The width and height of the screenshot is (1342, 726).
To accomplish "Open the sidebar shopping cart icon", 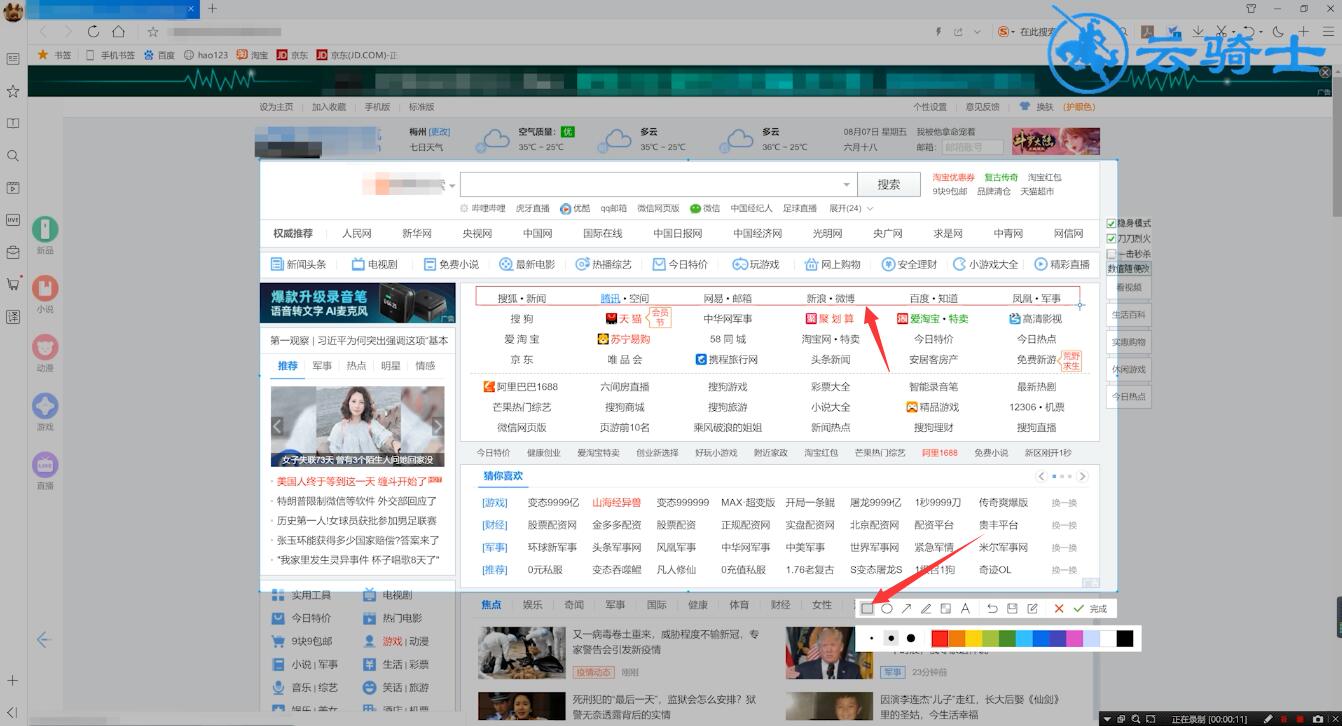I will [13, 284].
